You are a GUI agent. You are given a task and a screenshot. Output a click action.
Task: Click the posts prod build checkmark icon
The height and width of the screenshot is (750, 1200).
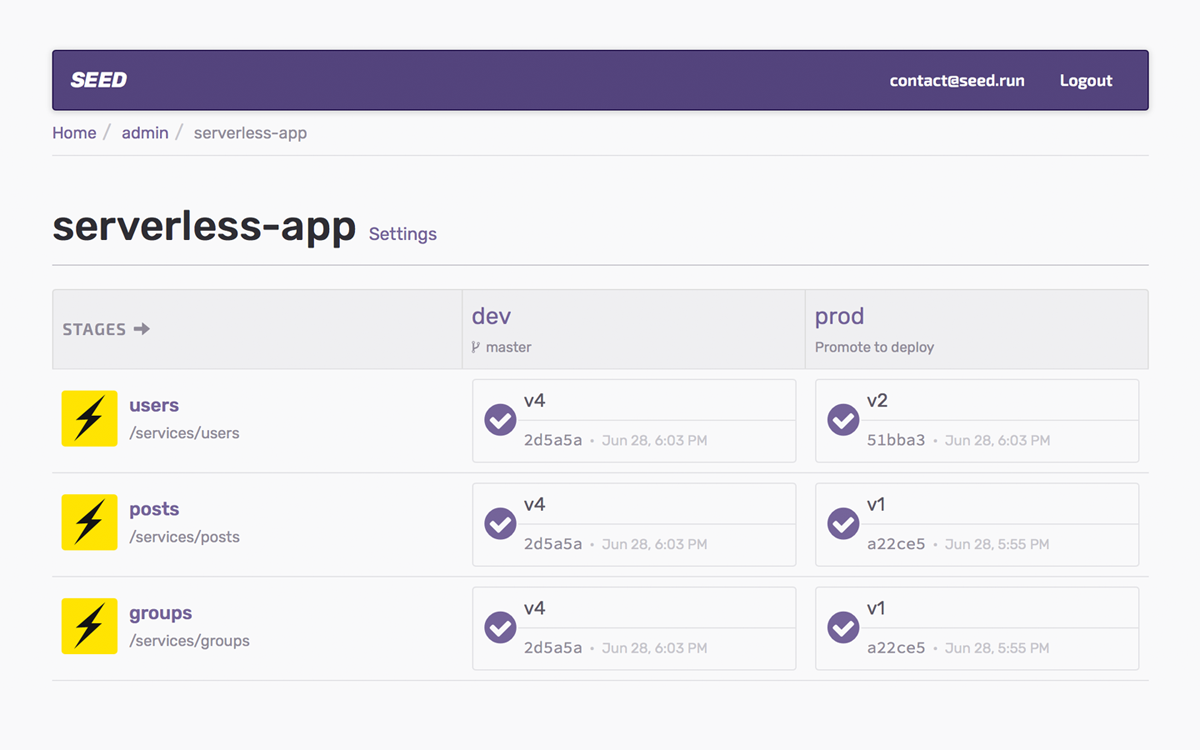843,524
